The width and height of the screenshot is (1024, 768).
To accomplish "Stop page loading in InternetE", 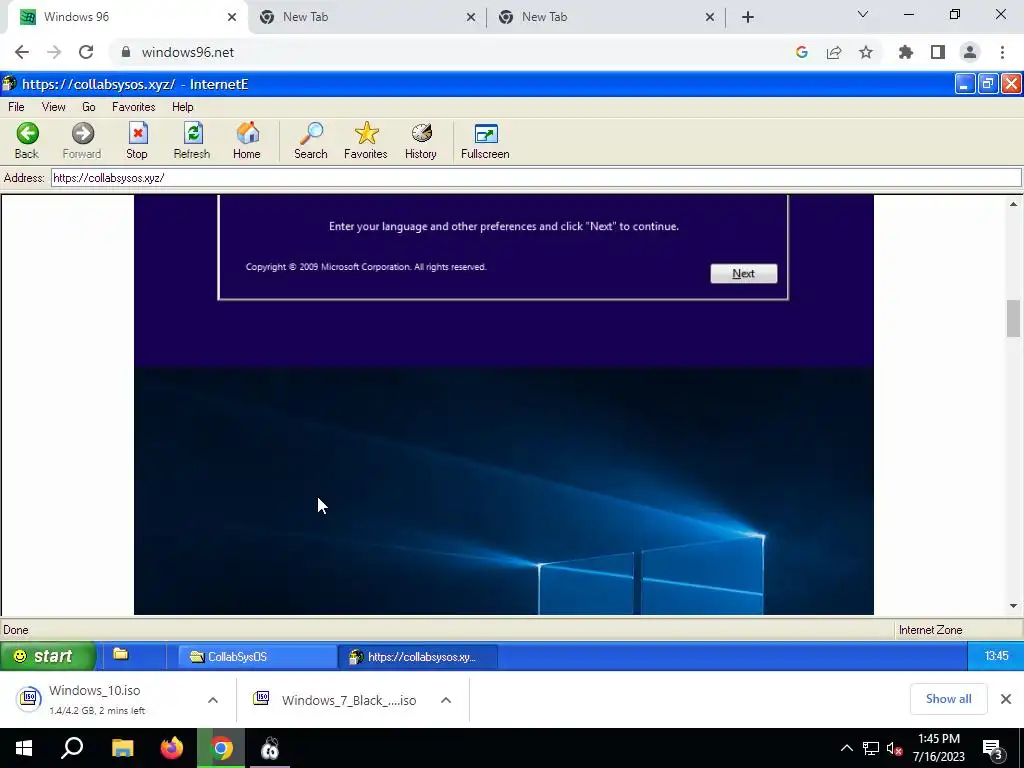I will click(x=137, y=140).
